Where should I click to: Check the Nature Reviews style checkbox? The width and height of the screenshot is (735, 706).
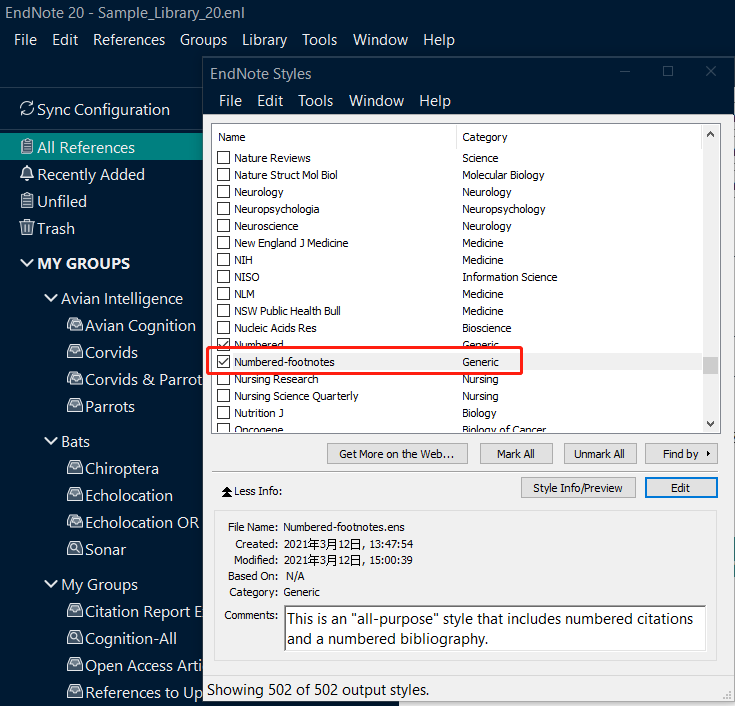pyautogui.click(x=224, y=158)
